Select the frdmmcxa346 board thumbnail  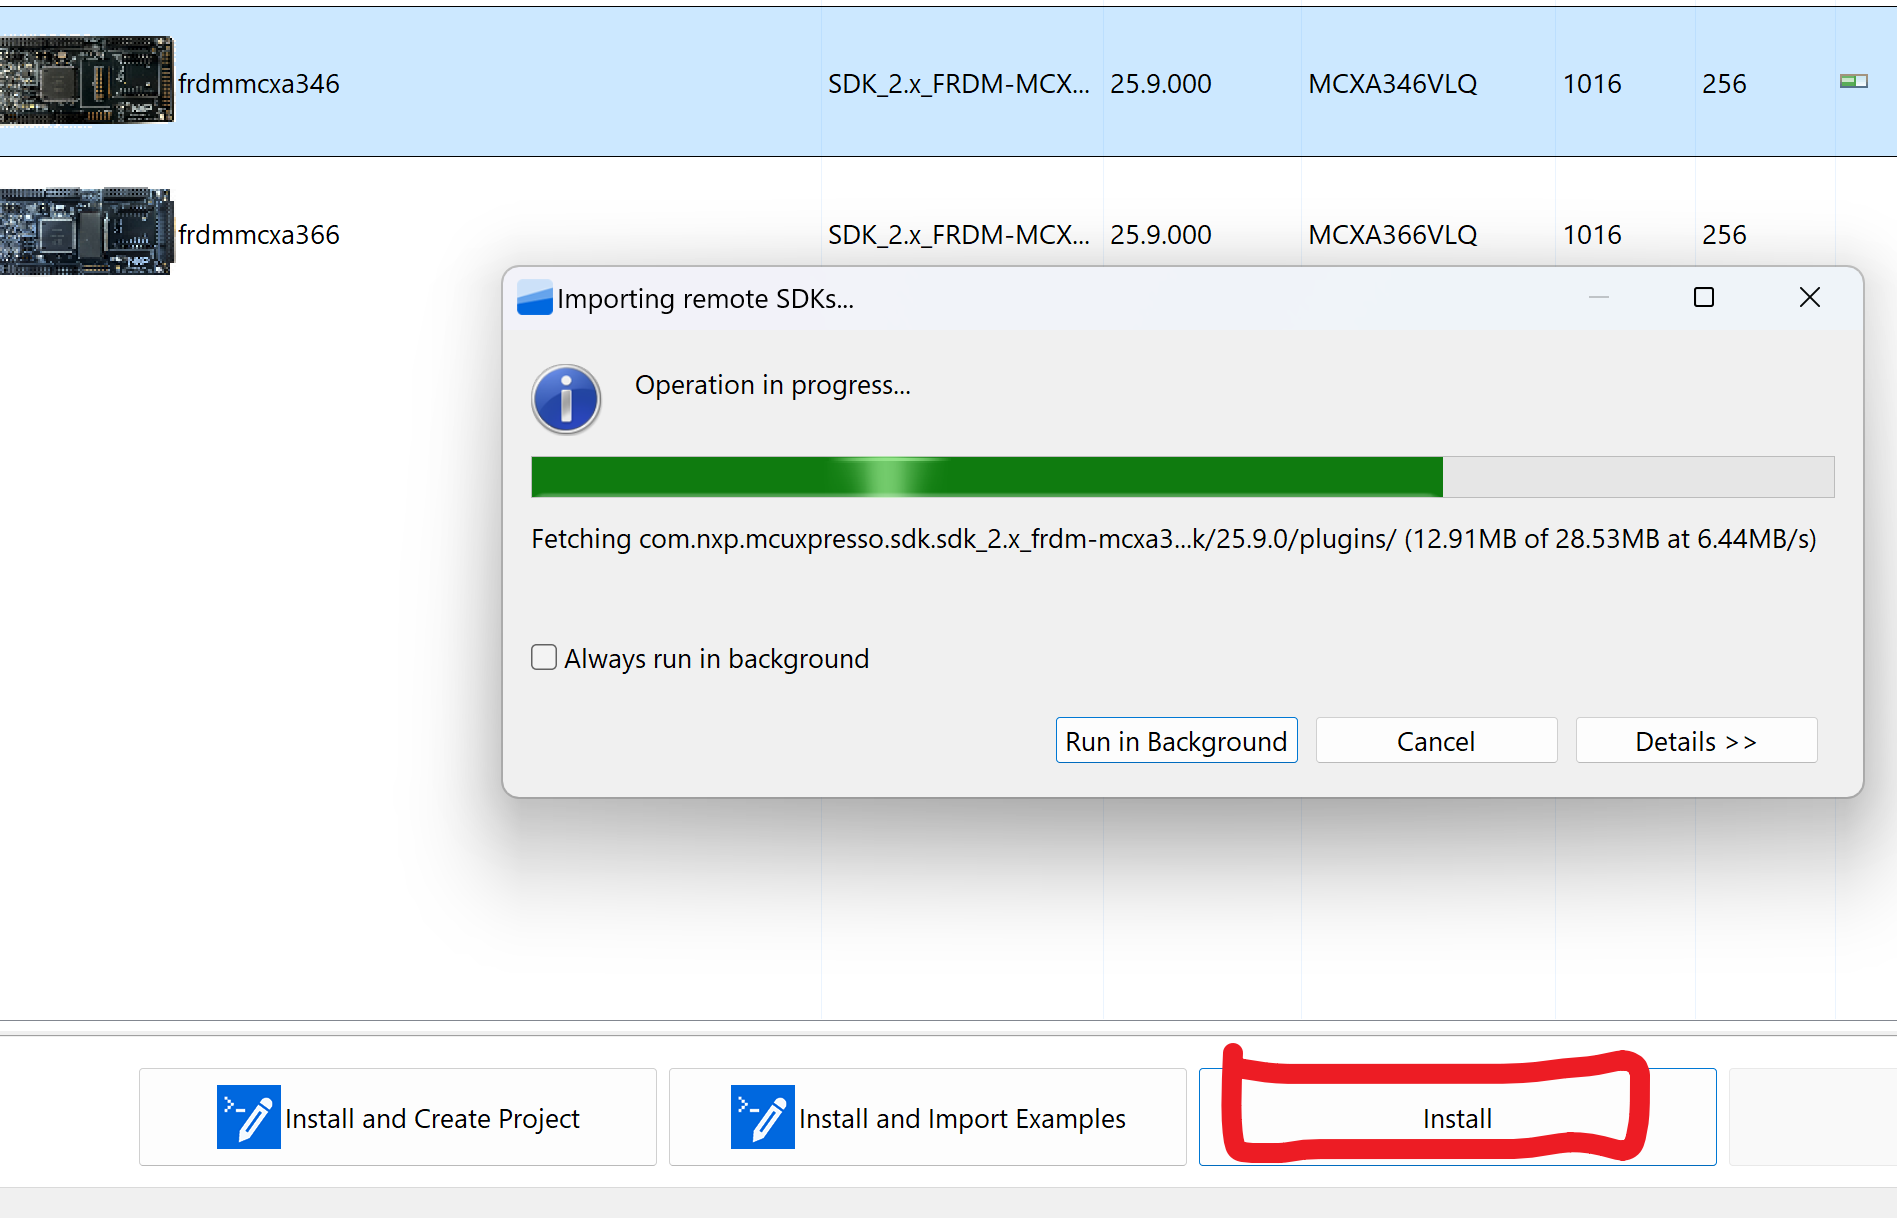pos(87,81)
